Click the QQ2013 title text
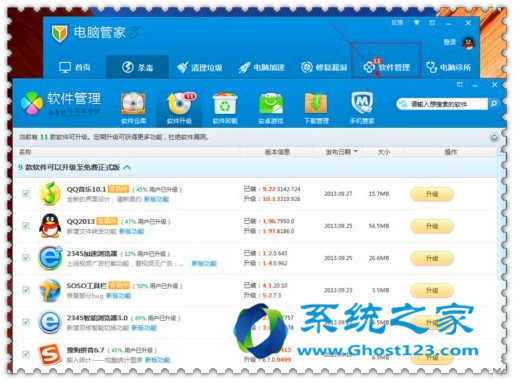Viewport: 514px width, 381px height. tap(81, 221)
